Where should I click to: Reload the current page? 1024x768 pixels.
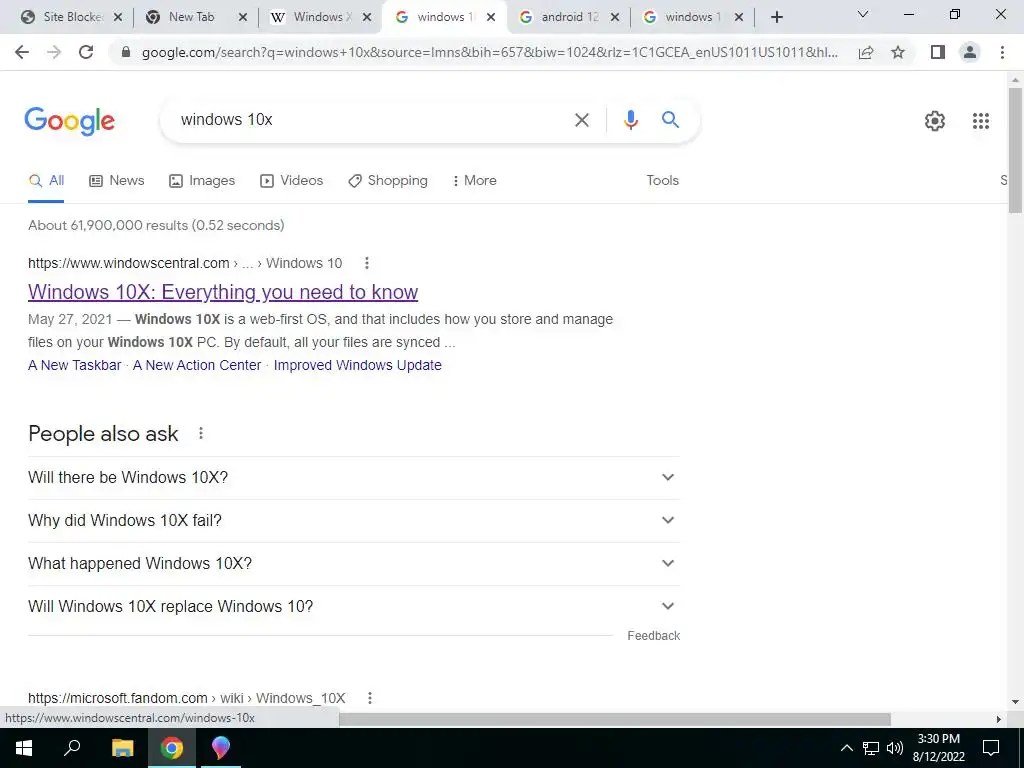86,52
